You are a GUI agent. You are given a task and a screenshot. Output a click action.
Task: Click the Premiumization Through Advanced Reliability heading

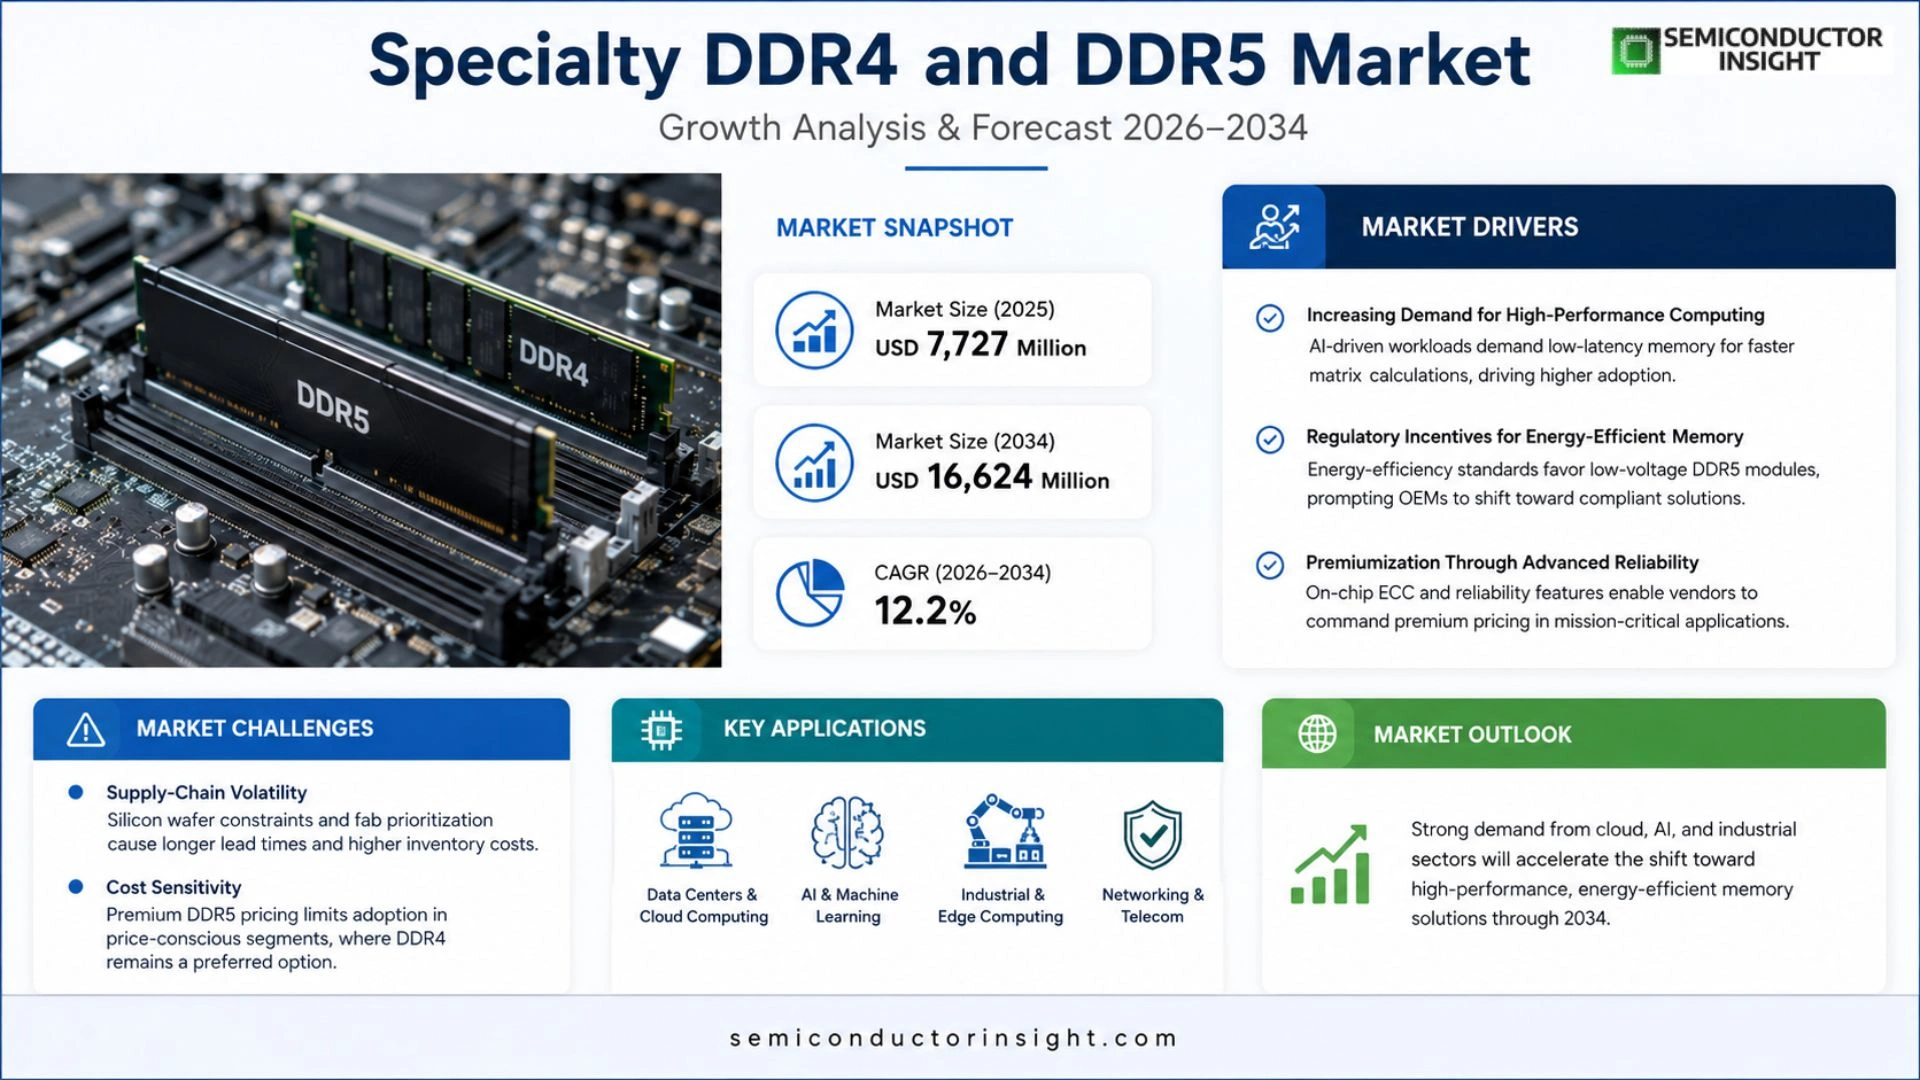(x=1502, y=562)
